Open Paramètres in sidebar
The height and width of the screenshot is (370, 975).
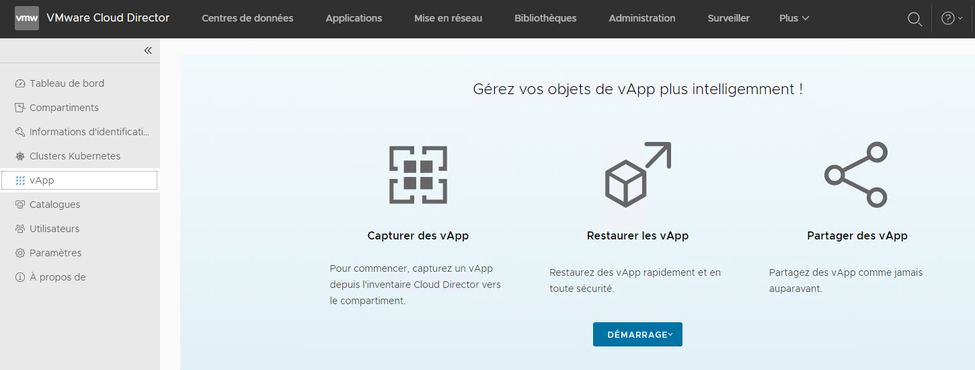tap(55, 253)
